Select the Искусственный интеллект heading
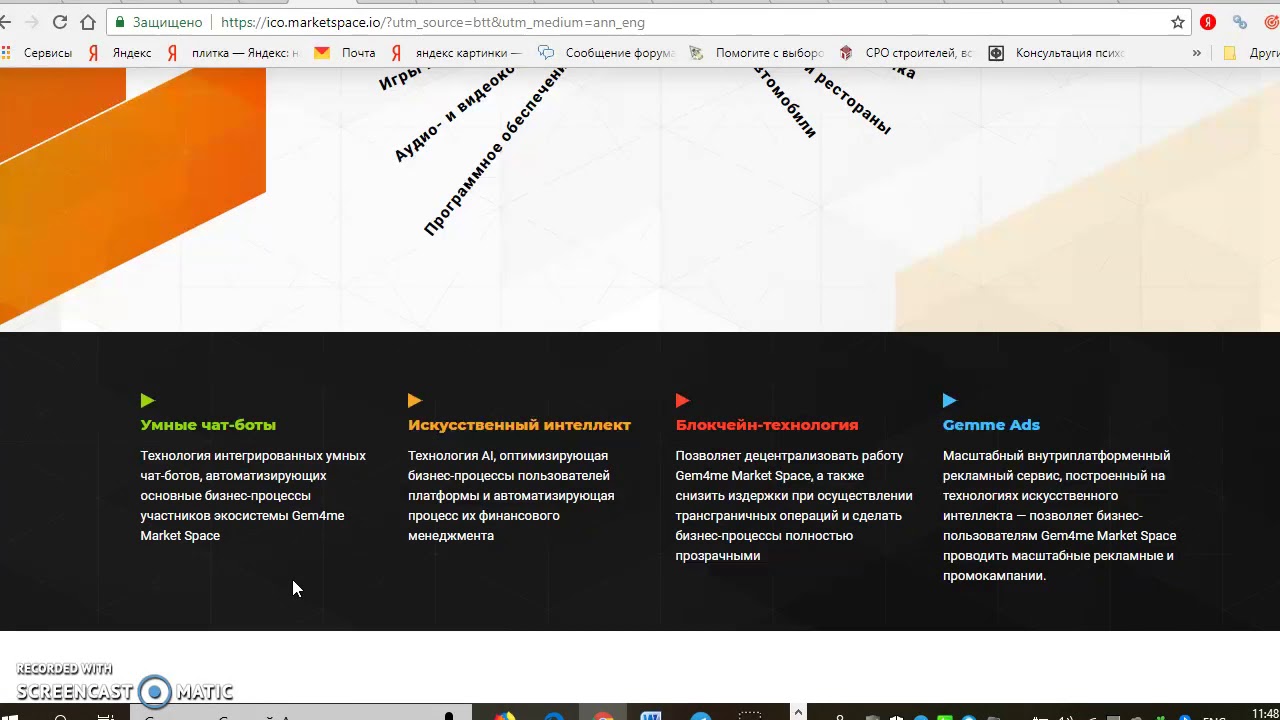The height and width of the screenshot is (720, 1280). coord(519,425)
